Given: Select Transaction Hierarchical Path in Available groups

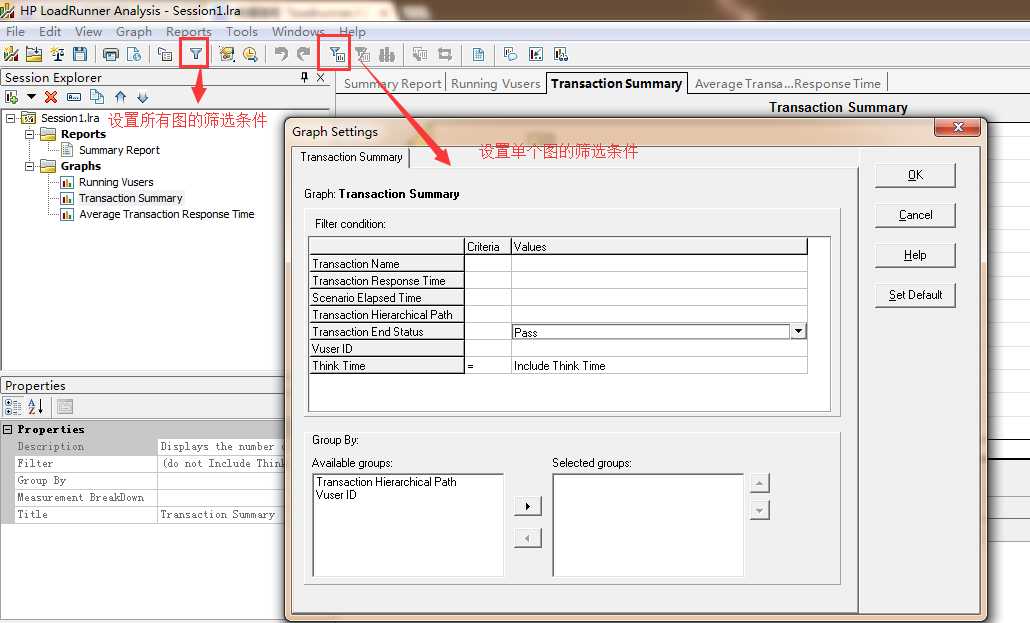Looking at the screenshot, I should point(386,482).
